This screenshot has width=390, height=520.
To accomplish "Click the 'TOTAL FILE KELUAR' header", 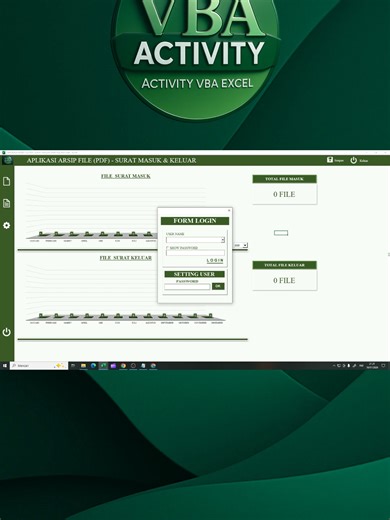I will pyautogui.click(x=285, y=265).
